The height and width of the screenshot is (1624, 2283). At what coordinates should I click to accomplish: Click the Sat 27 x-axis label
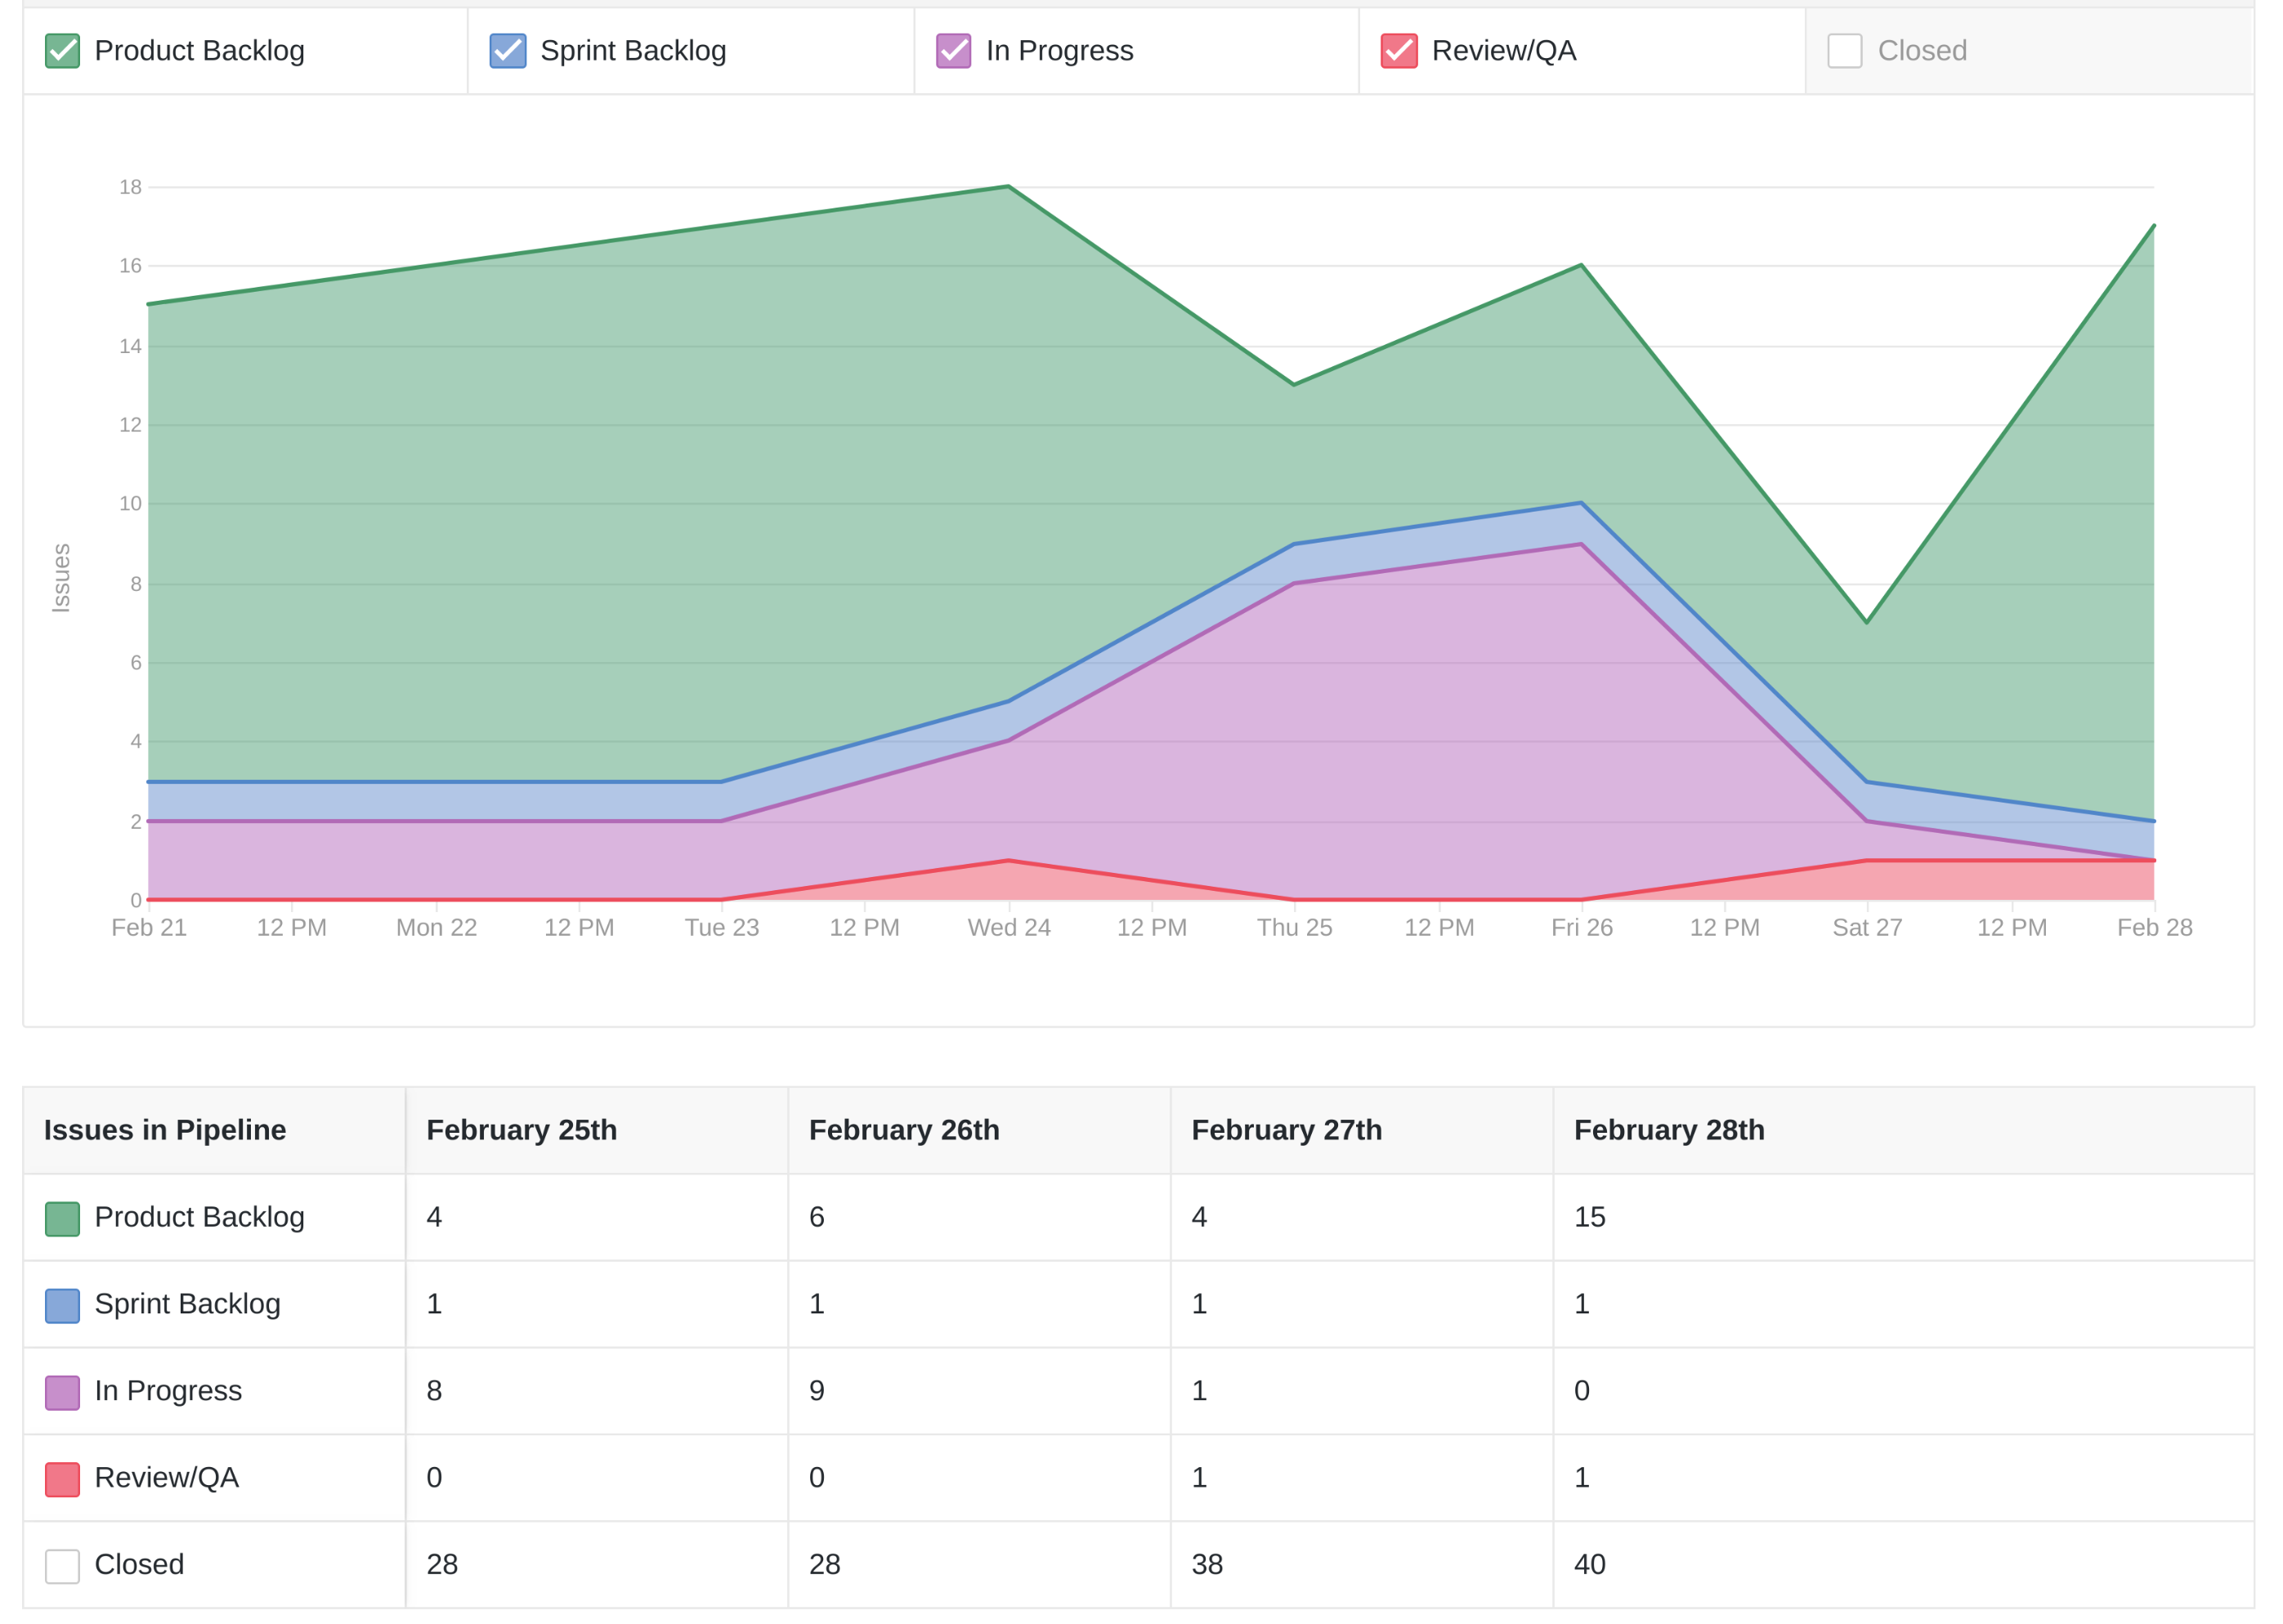point(1868,928)
